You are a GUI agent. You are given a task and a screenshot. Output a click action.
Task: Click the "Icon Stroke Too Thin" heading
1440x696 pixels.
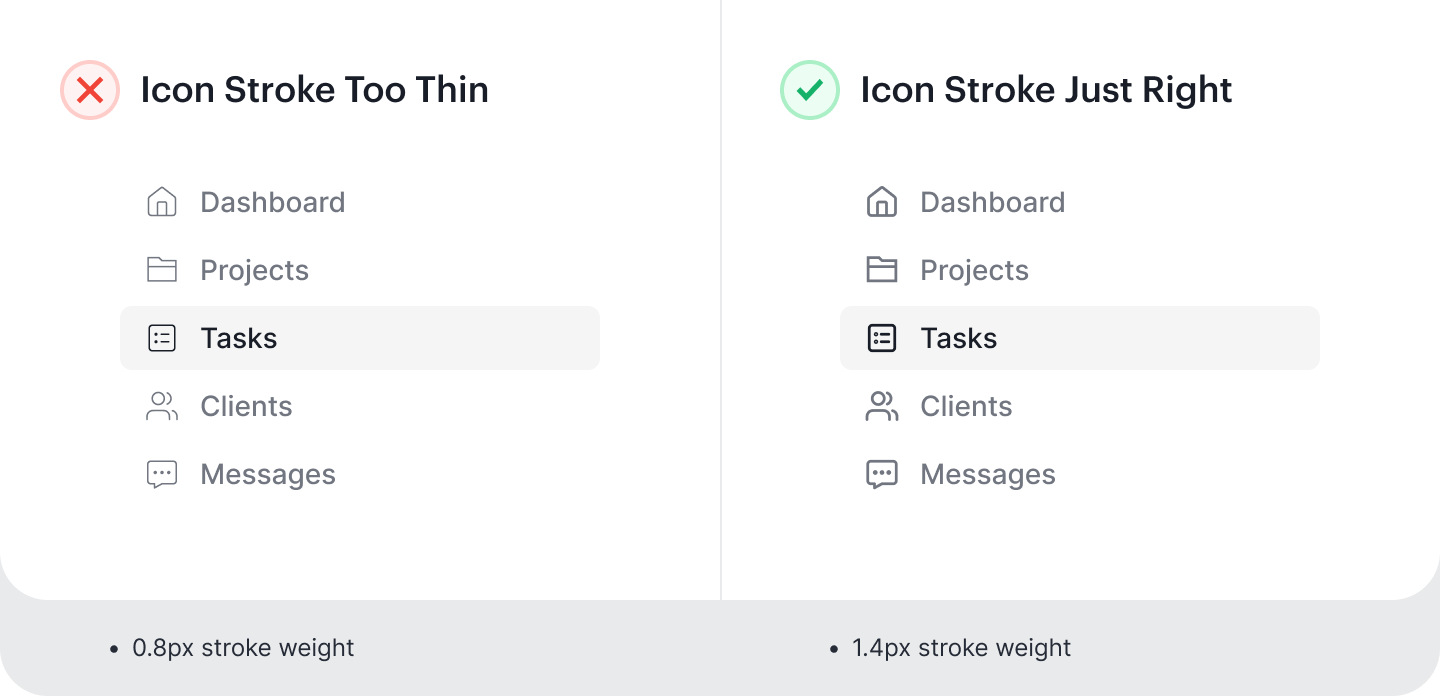tap(314, 90)
